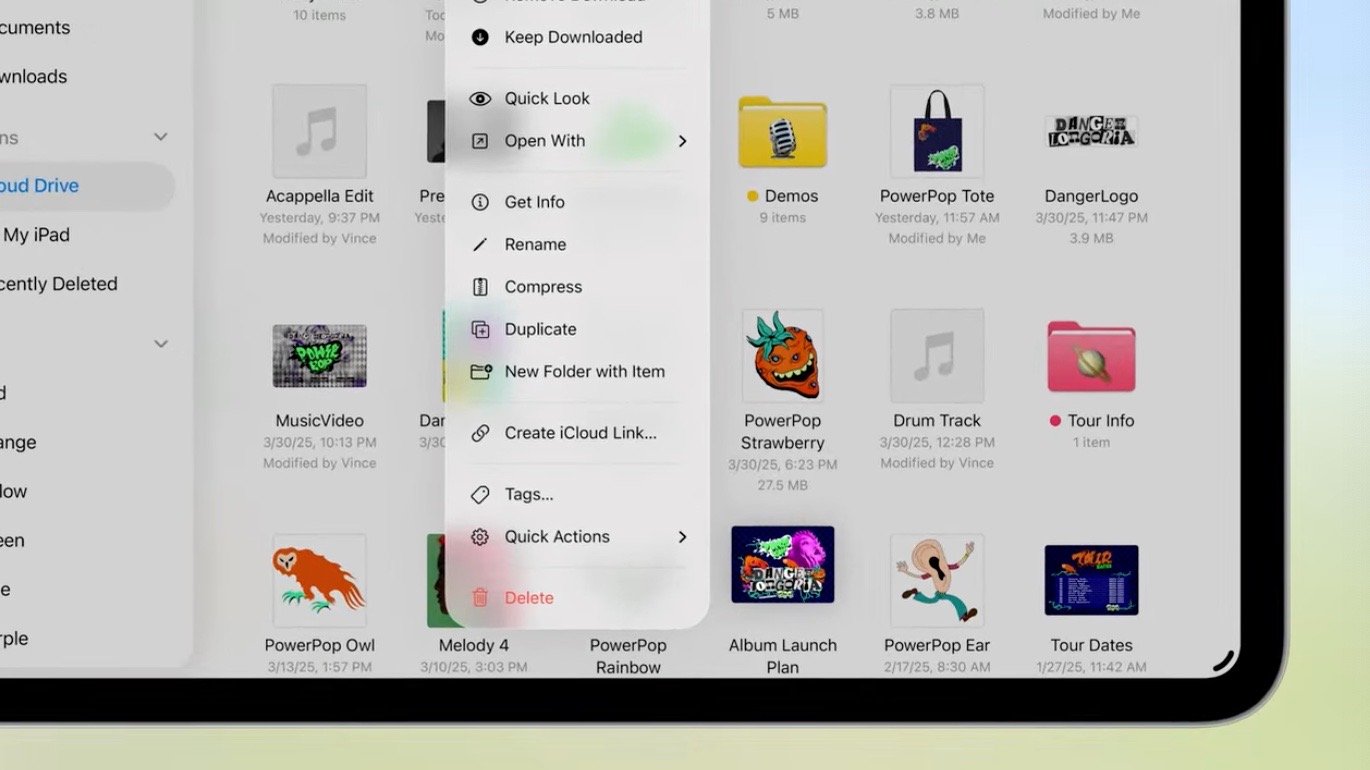The width and height of the screenshot is (1370, 770).
Task: Select Create iCloud Link… menu entry
Action: [x=578, y=433]
